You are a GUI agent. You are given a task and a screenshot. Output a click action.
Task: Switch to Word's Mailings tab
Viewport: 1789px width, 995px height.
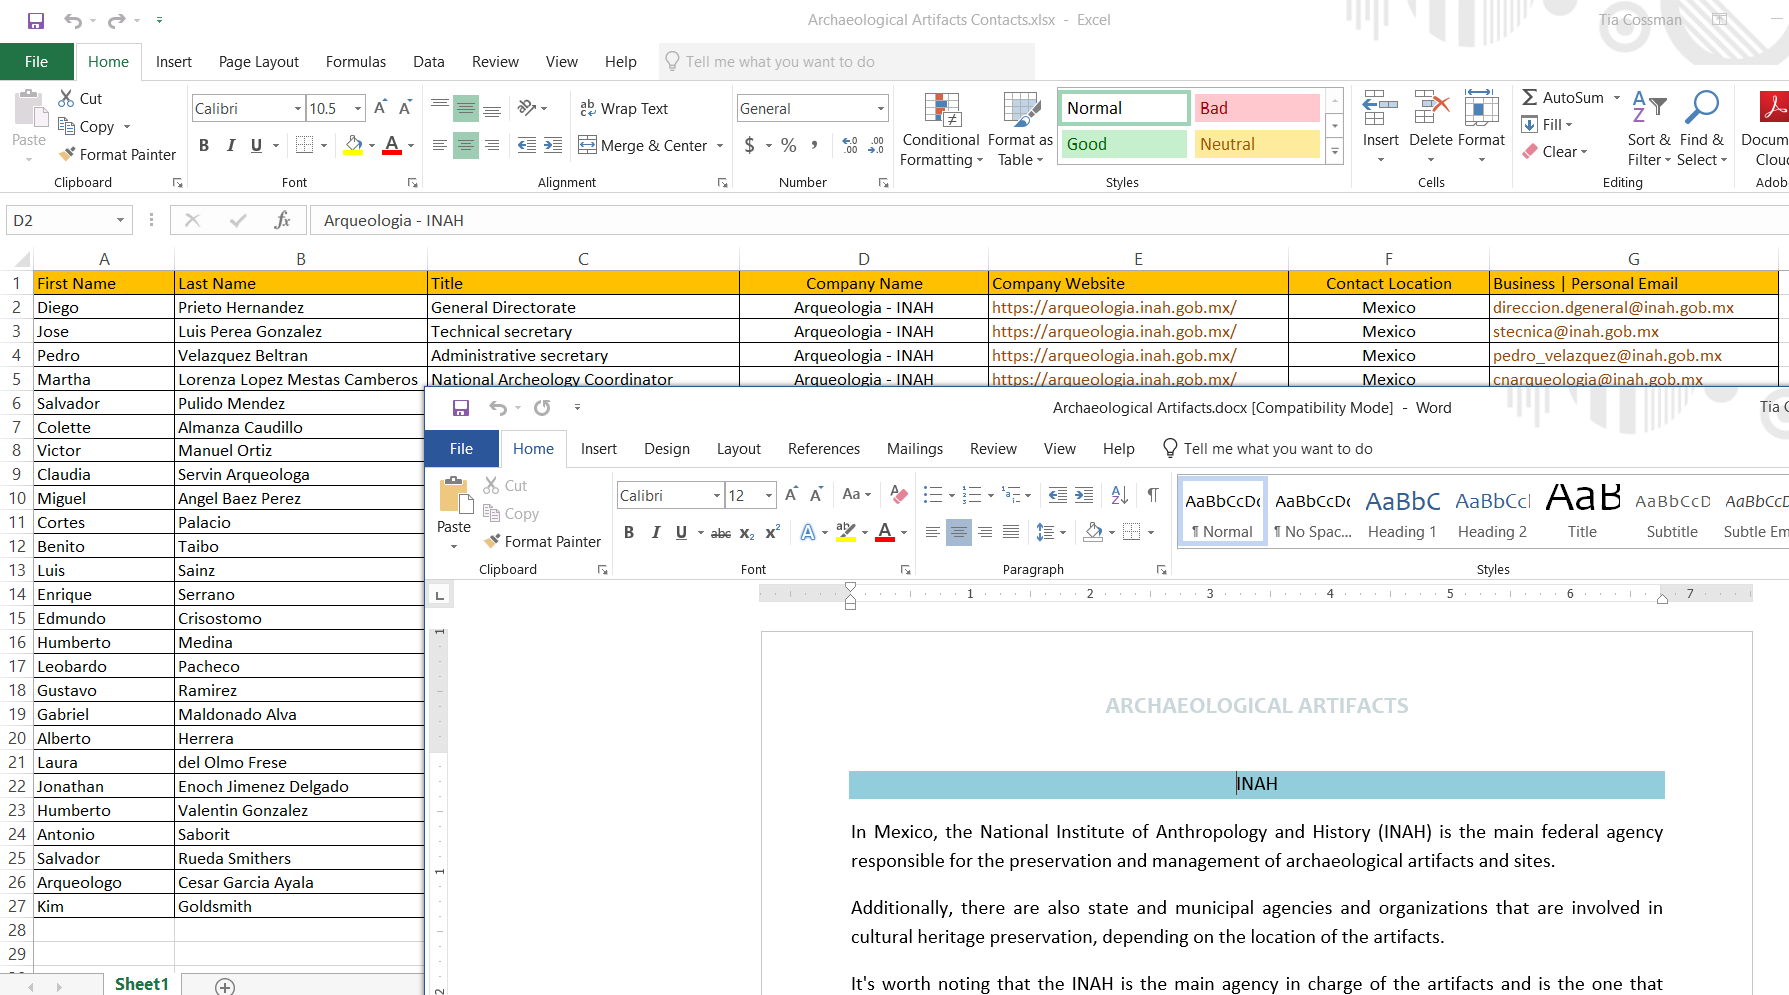[915, 449]
